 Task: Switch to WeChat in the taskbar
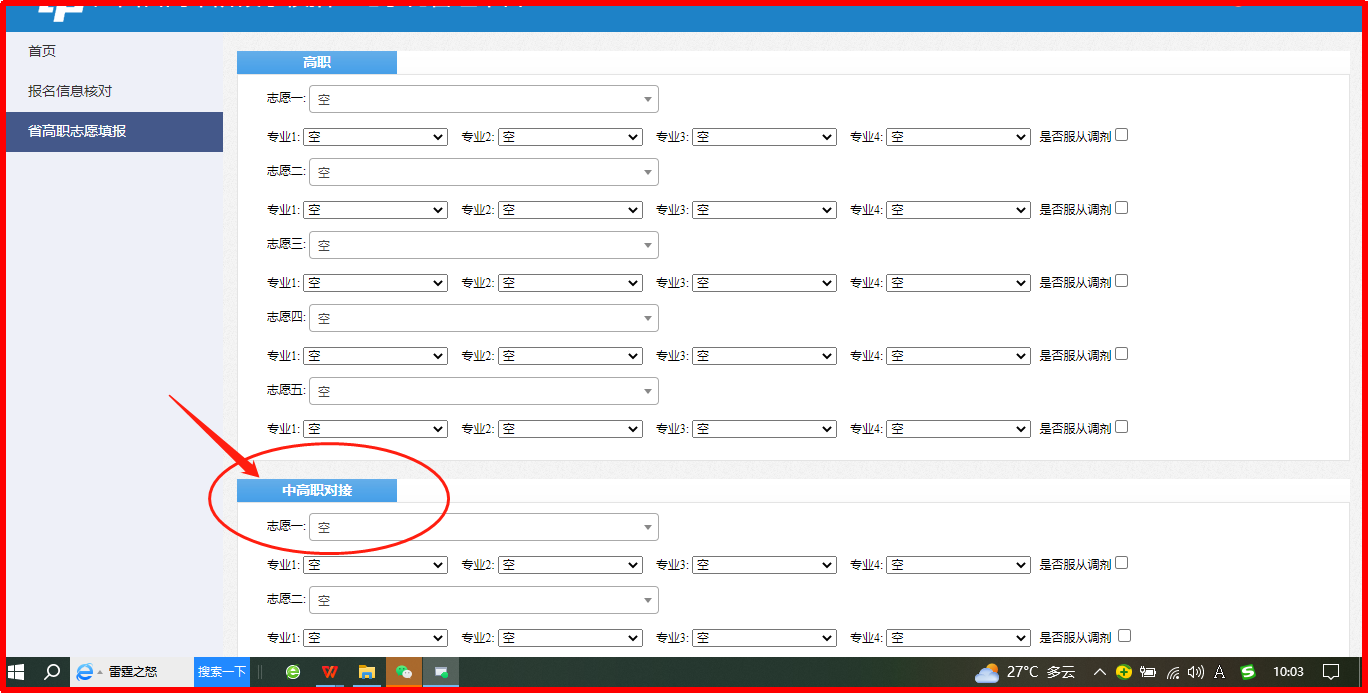click(x=404, y=672)
